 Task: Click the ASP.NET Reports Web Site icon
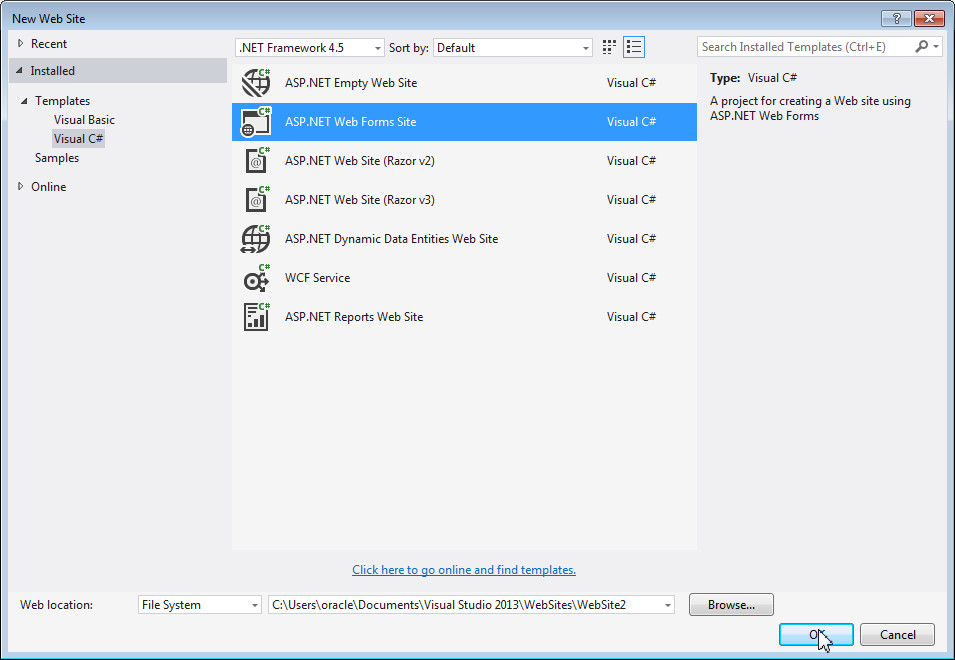[x=256, y=317]
